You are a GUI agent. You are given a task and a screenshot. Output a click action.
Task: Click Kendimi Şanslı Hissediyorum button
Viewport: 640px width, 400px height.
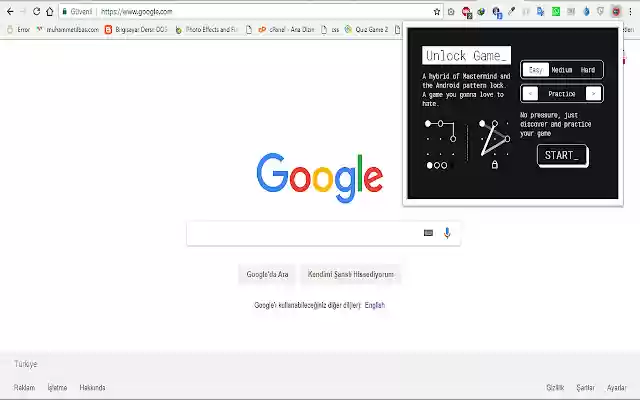coord(351,274)
